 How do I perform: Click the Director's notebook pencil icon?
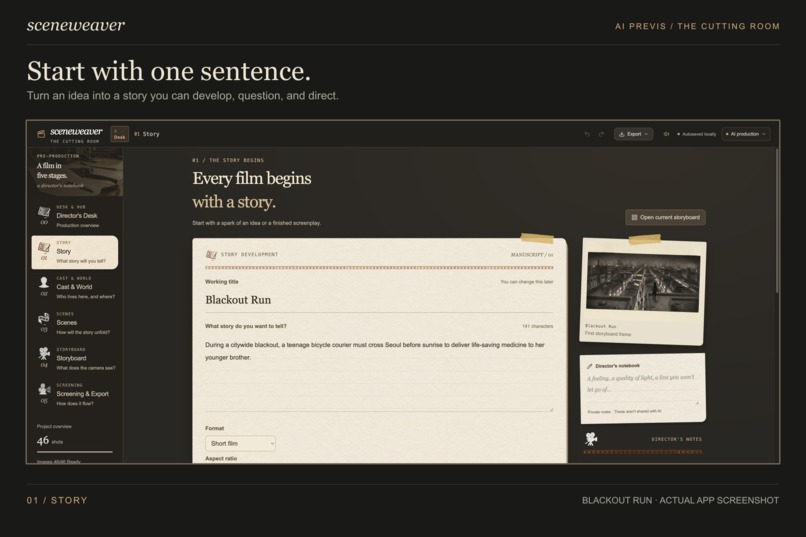[x=590, y=366]
